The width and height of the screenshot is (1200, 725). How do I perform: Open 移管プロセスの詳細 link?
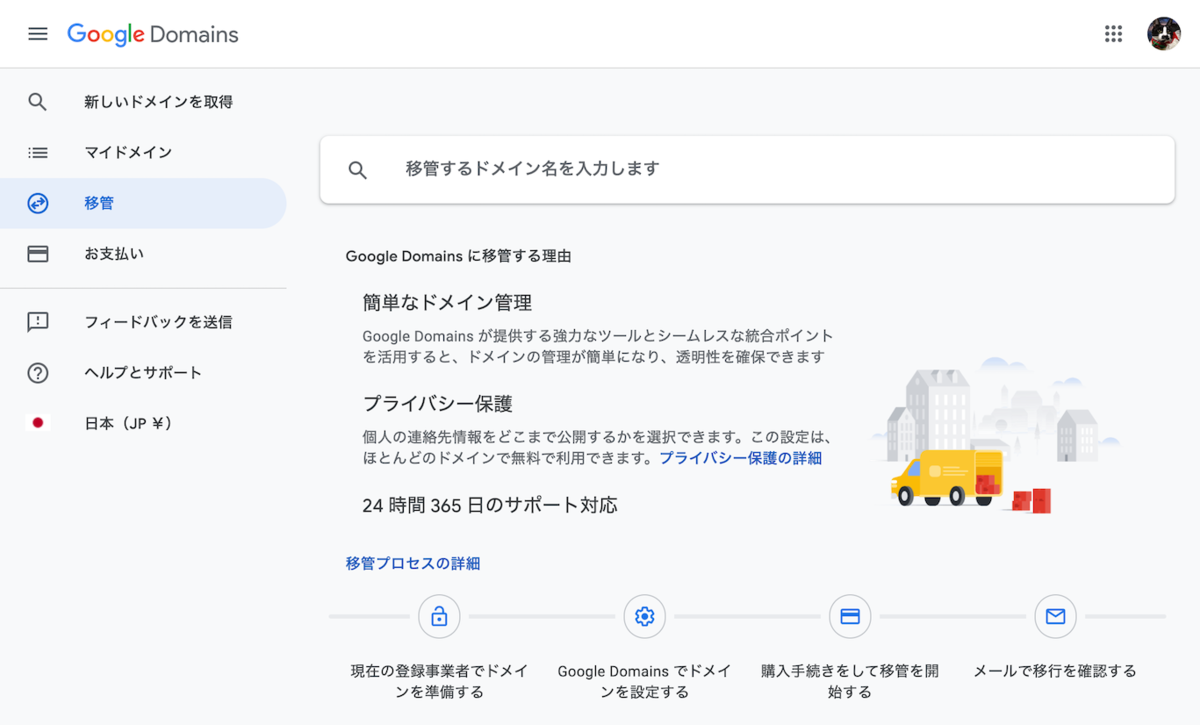(411, 563)
